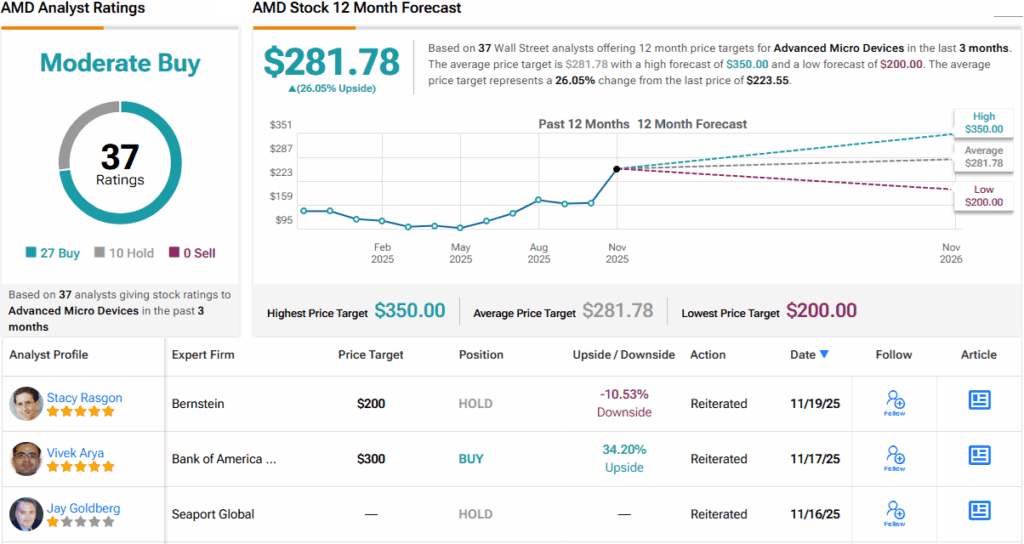This screenshot has width=1024, height=544.
Task: Click the HOLD position for Jay Goldberg
Action: (475, 514)
